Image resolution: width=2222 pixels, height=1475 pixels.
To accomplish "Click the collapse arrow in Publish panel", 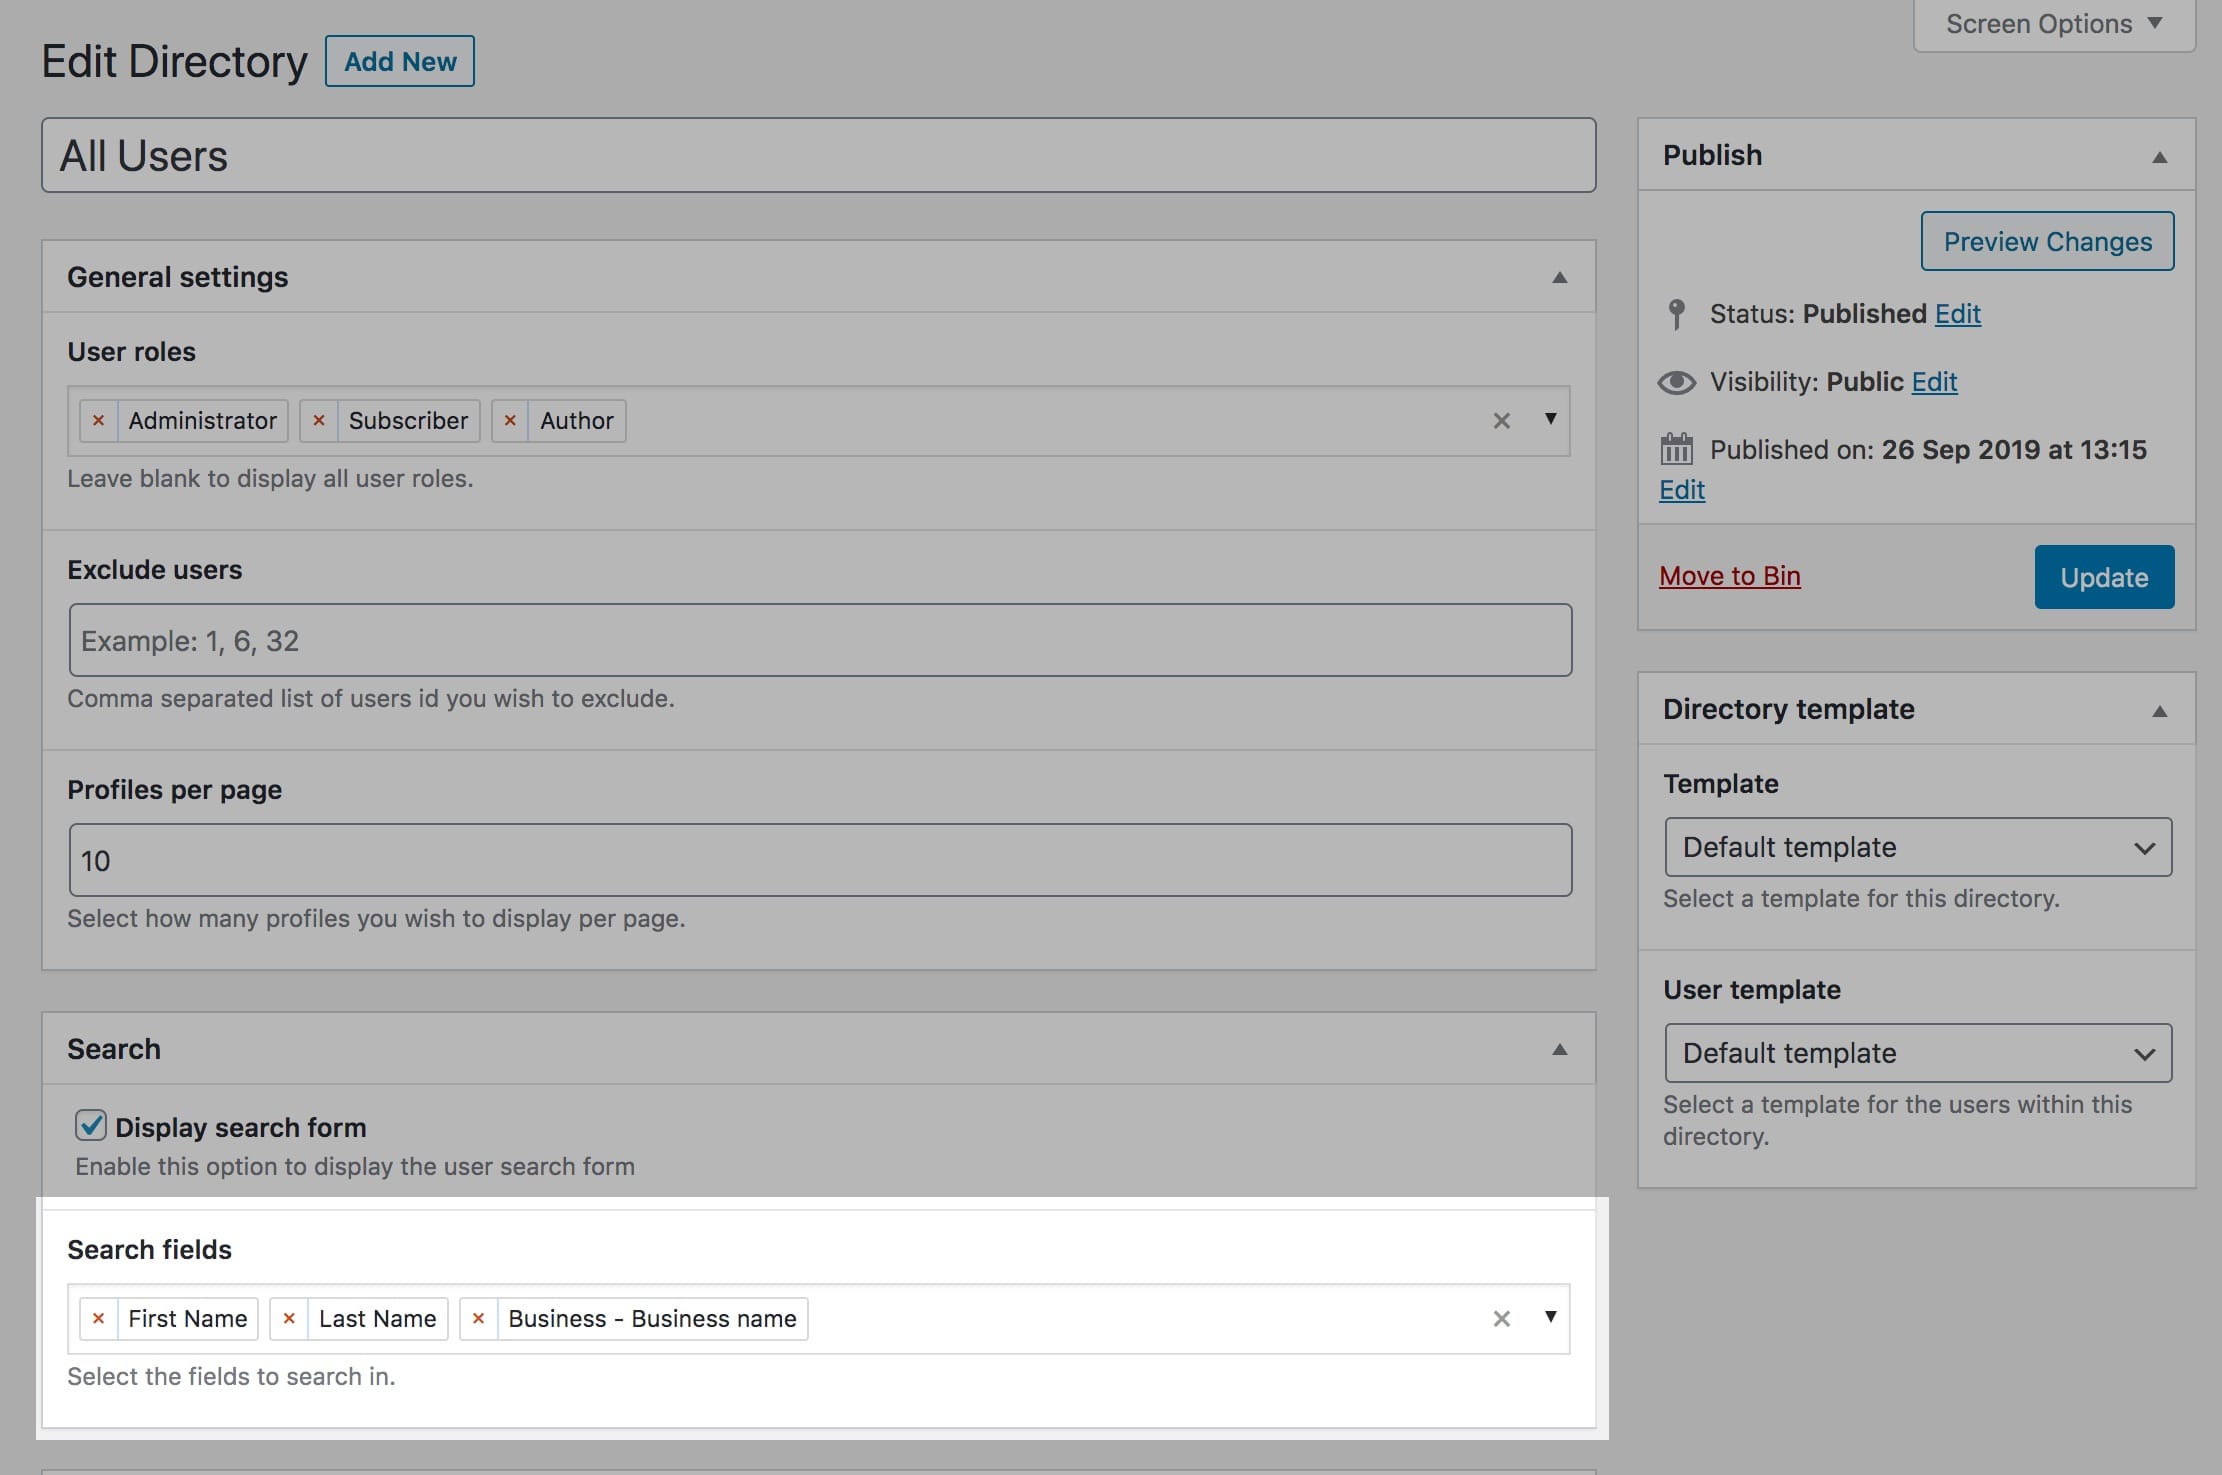I will 2158,155.
